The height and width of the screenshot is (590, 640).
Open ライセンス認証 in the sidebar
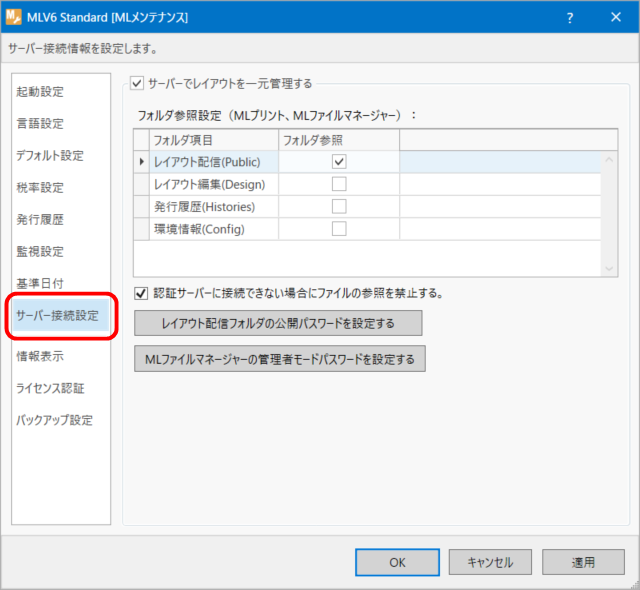(x=50, y=388)
